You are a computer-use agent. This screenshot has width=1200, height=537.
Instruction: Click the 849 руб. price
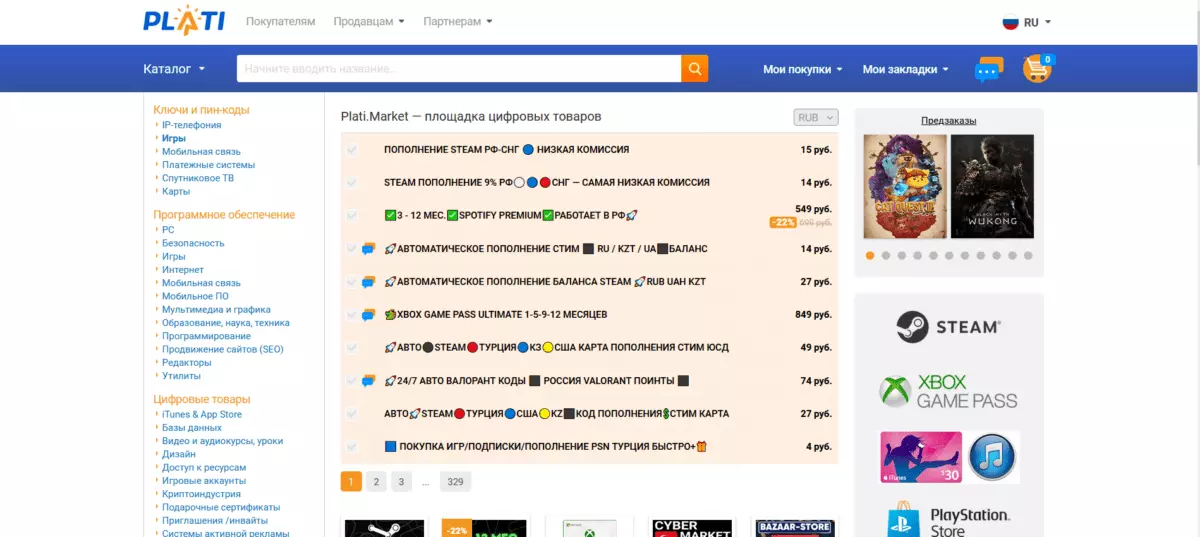point(813,315)
